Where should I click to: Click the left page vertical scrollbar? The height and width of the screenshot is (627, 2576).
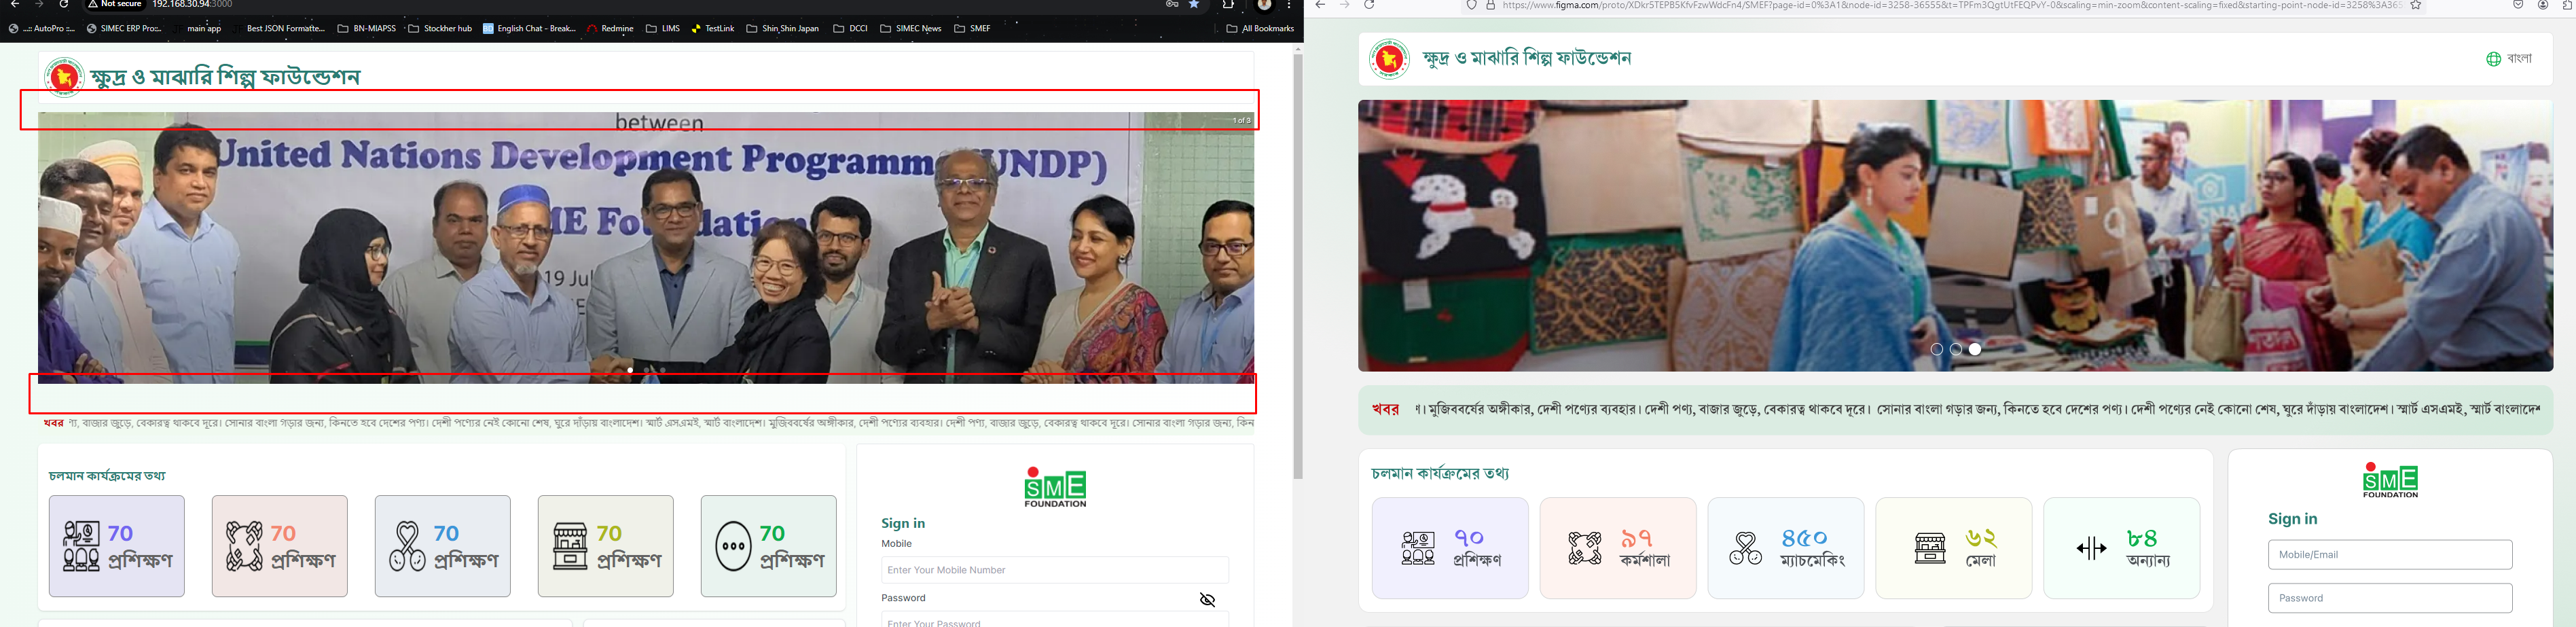coord(1298,266)
